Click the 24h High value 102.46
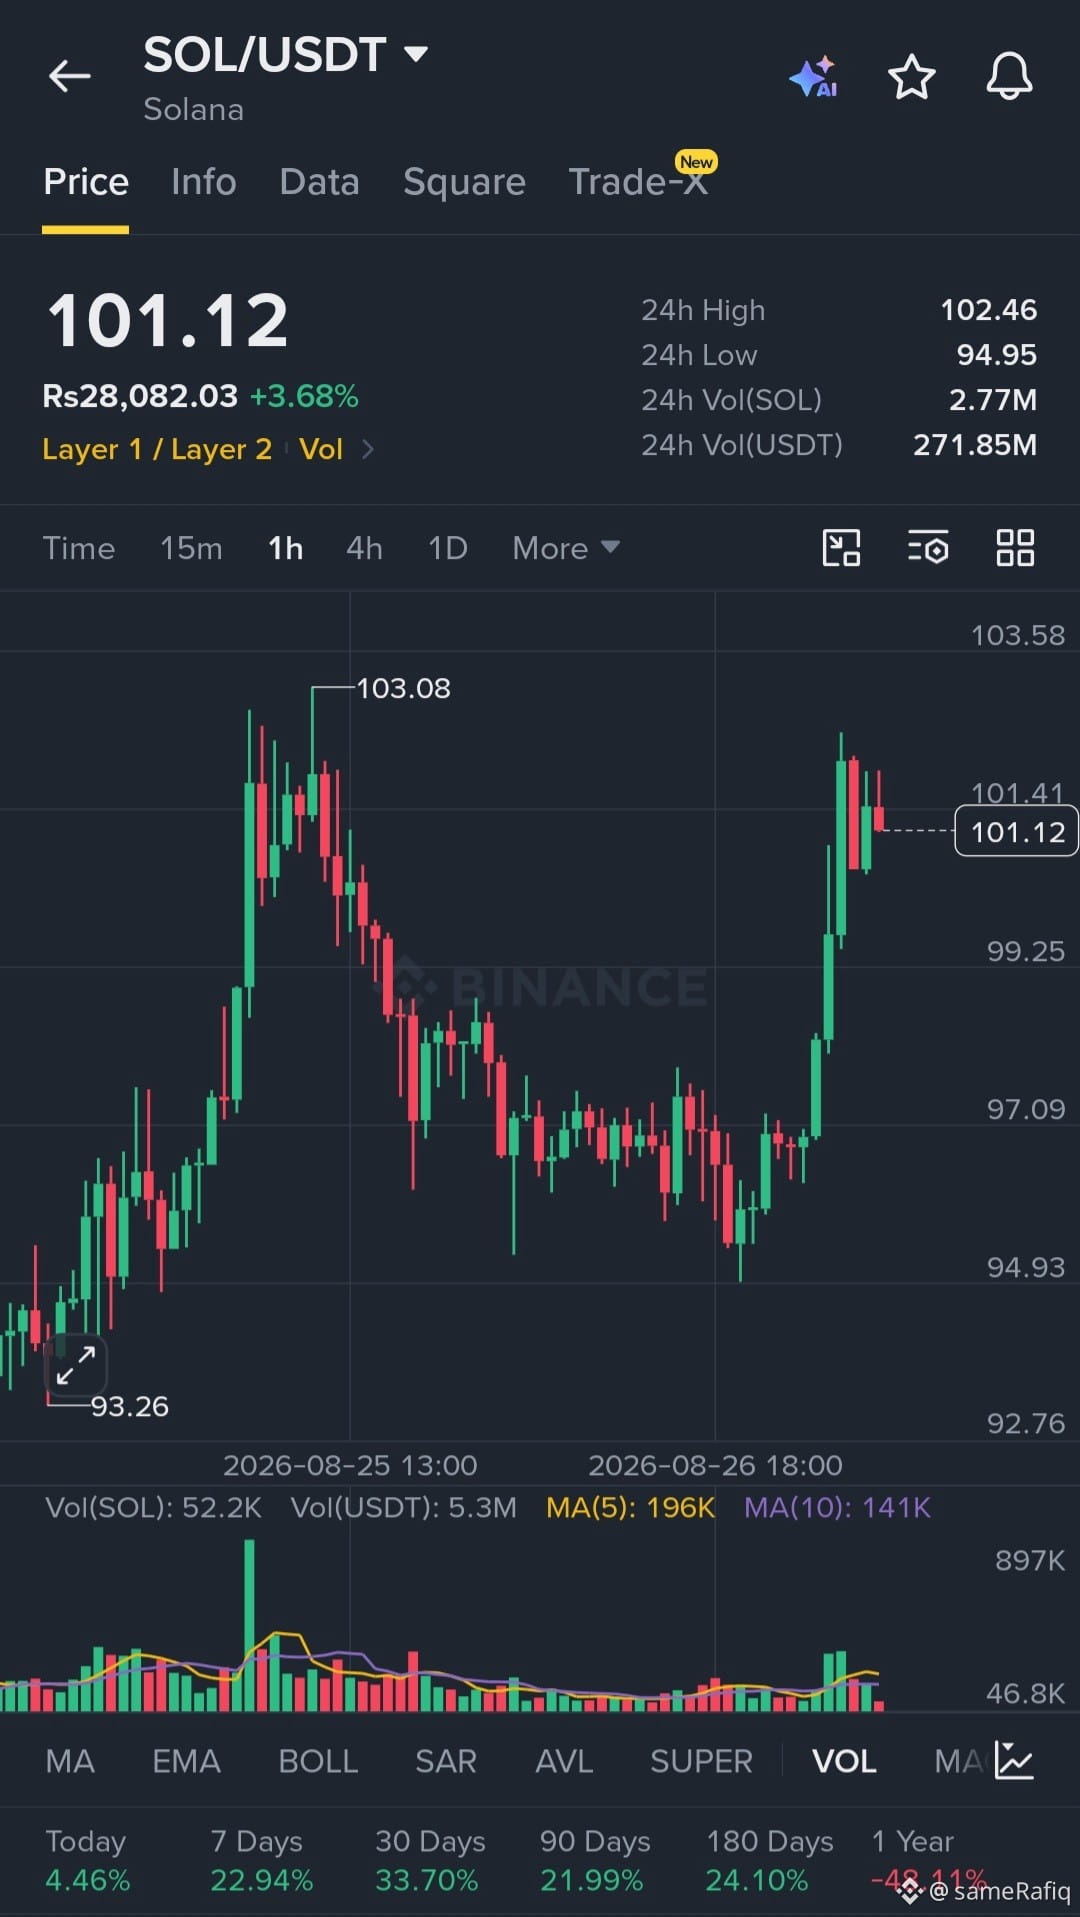Viewport: 1080px width, 1917px height. (988, 310)
